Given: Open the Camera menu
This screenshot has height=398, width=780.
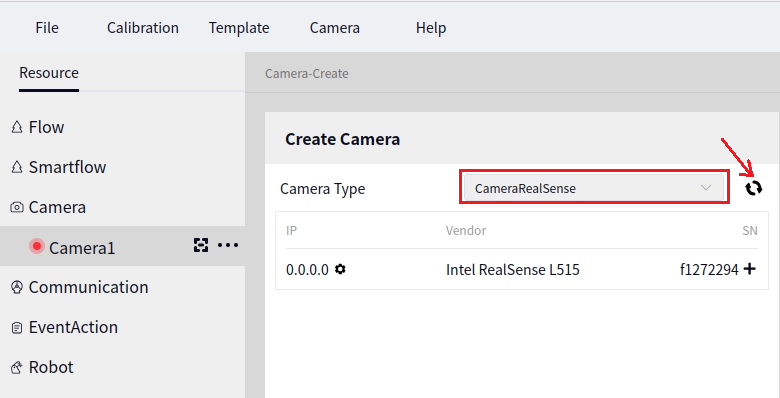Looking at the screenshot, I should pos(335,28).
